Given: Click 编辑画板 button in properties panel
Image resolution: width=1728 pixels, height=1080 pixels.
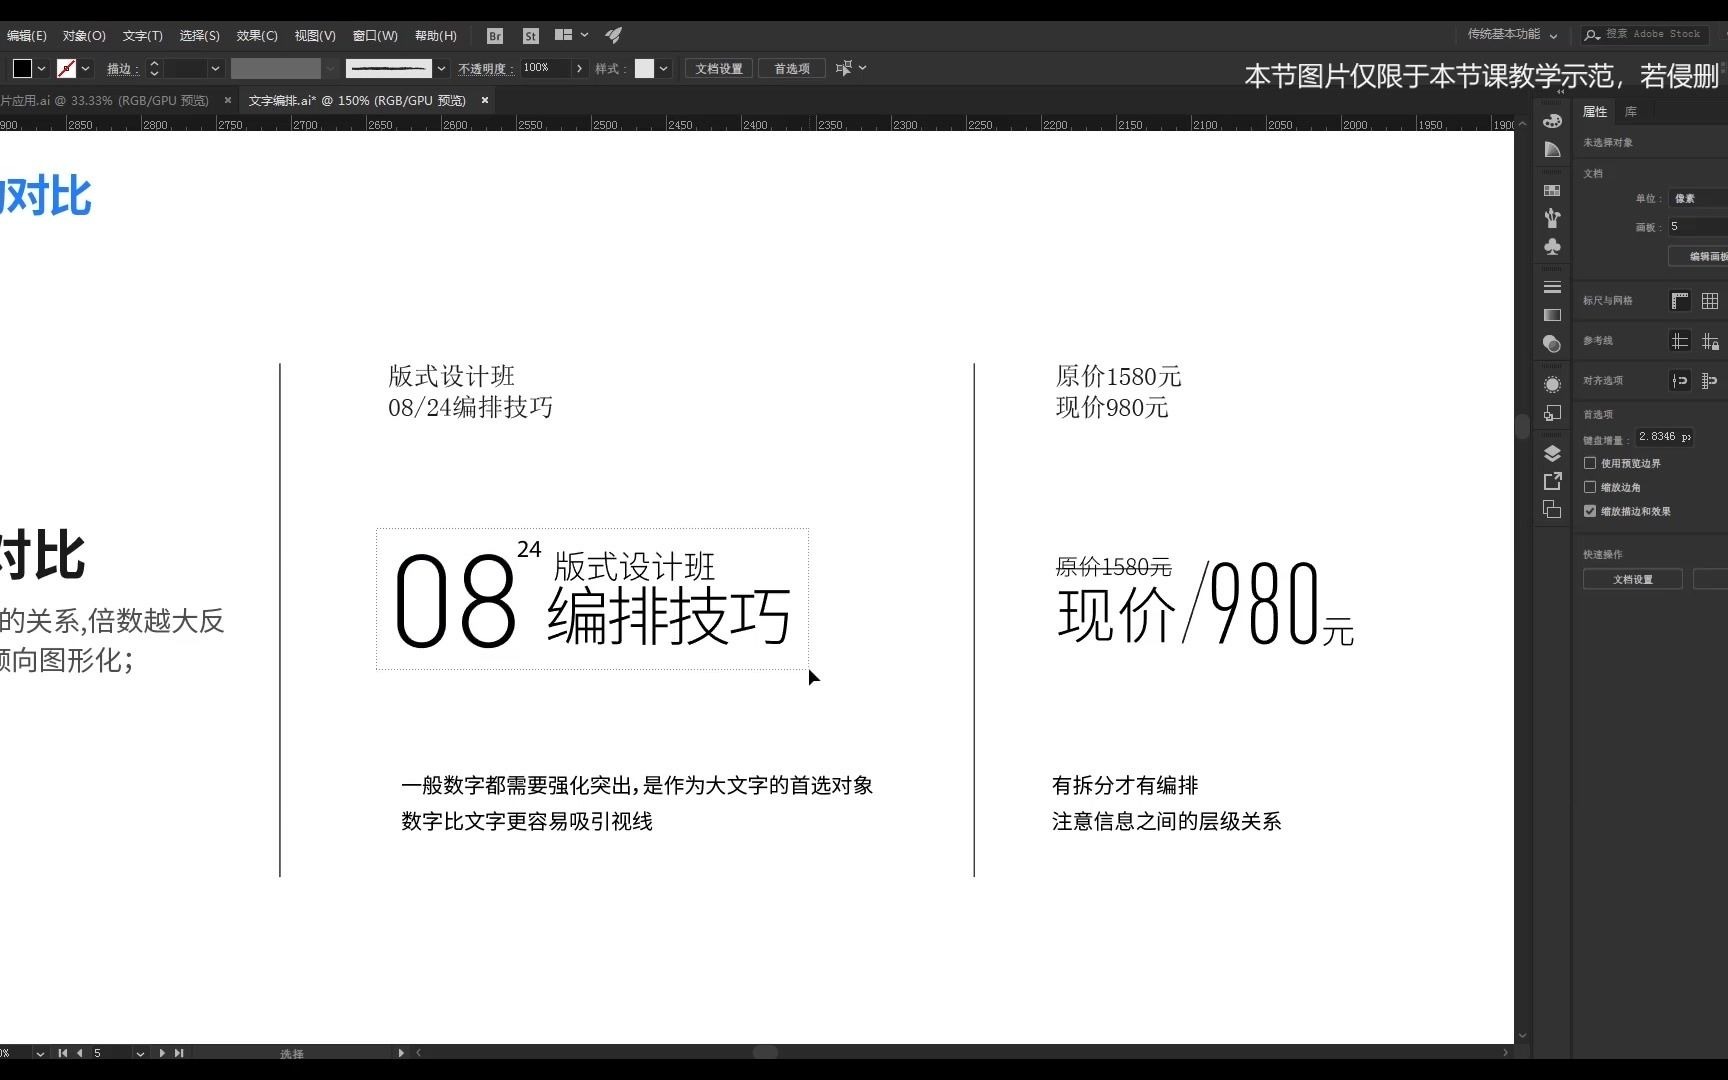Looking at the screenshot, I should click(1699, 256).
